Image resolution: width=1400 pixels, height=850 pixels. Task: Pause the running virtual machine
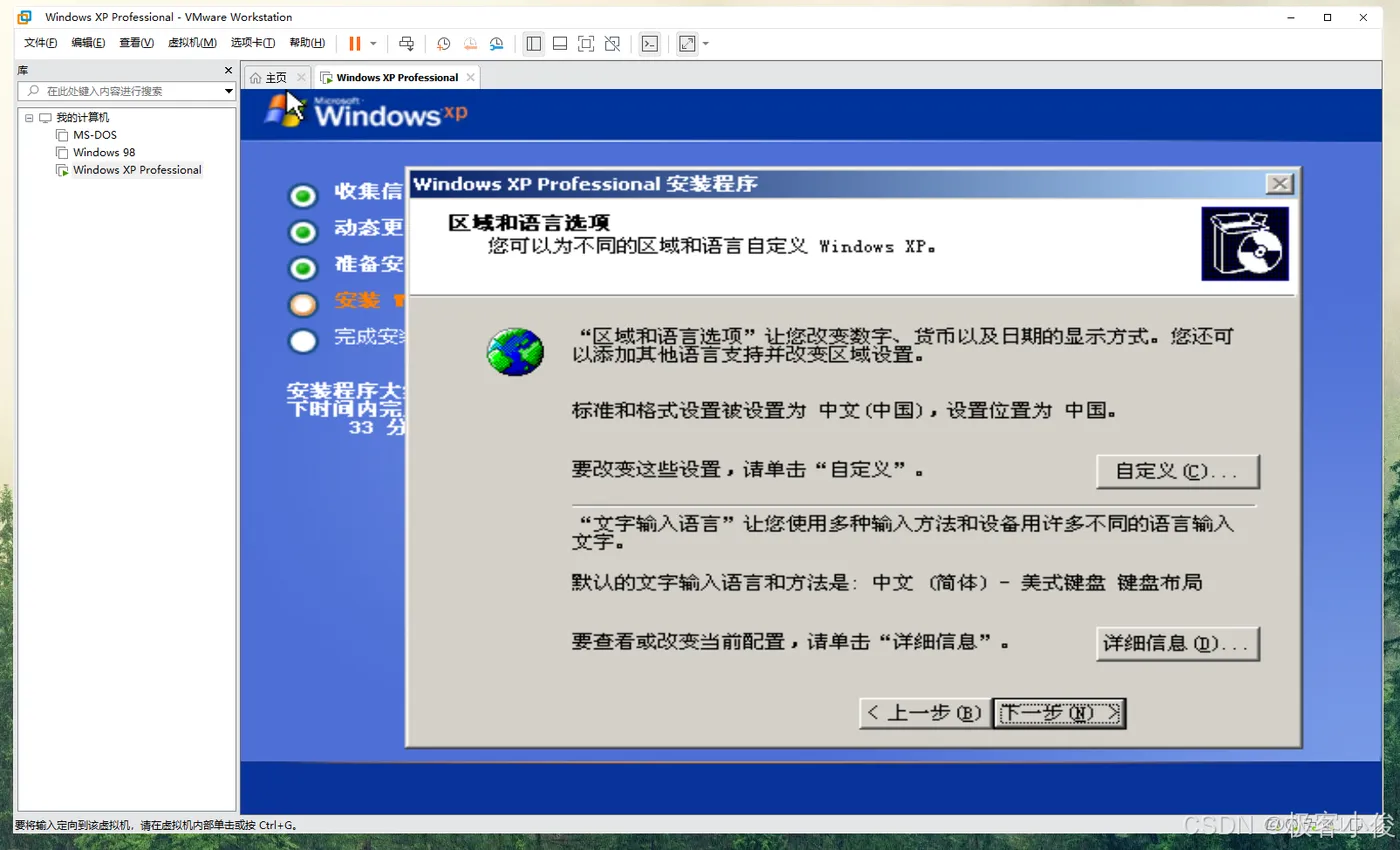point(355,43)
